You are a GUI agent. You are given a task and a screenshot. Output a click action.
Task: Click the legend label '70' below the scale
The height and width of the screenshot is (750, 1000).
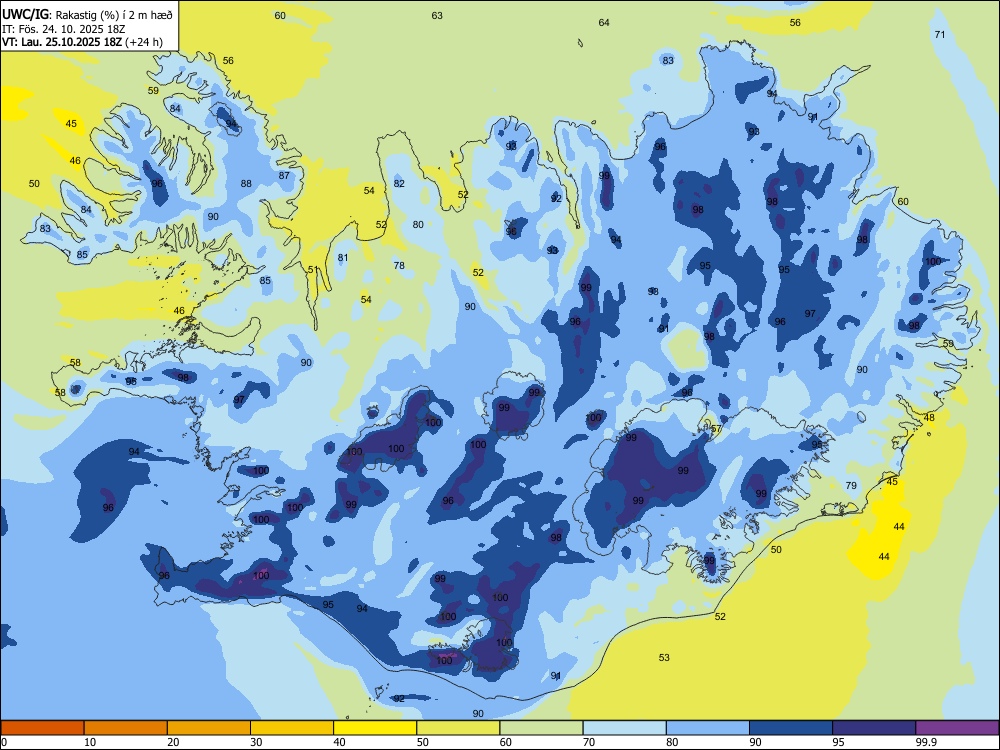(x=589, y=742)
